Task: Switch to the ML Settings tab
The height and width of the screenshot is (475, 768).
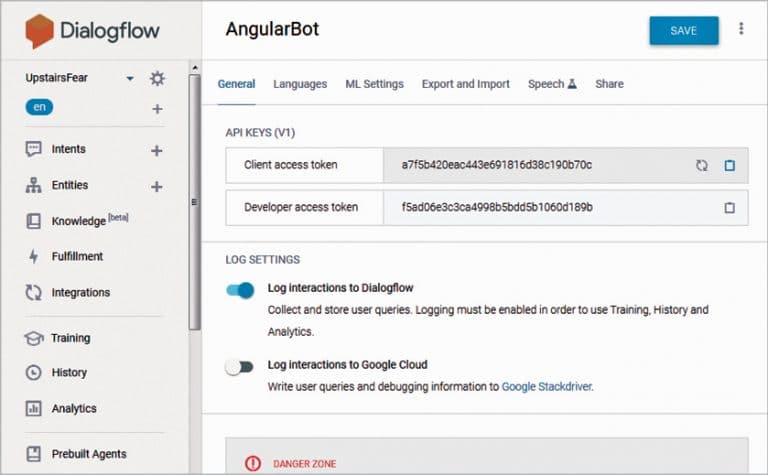Action: coord(374,84)
